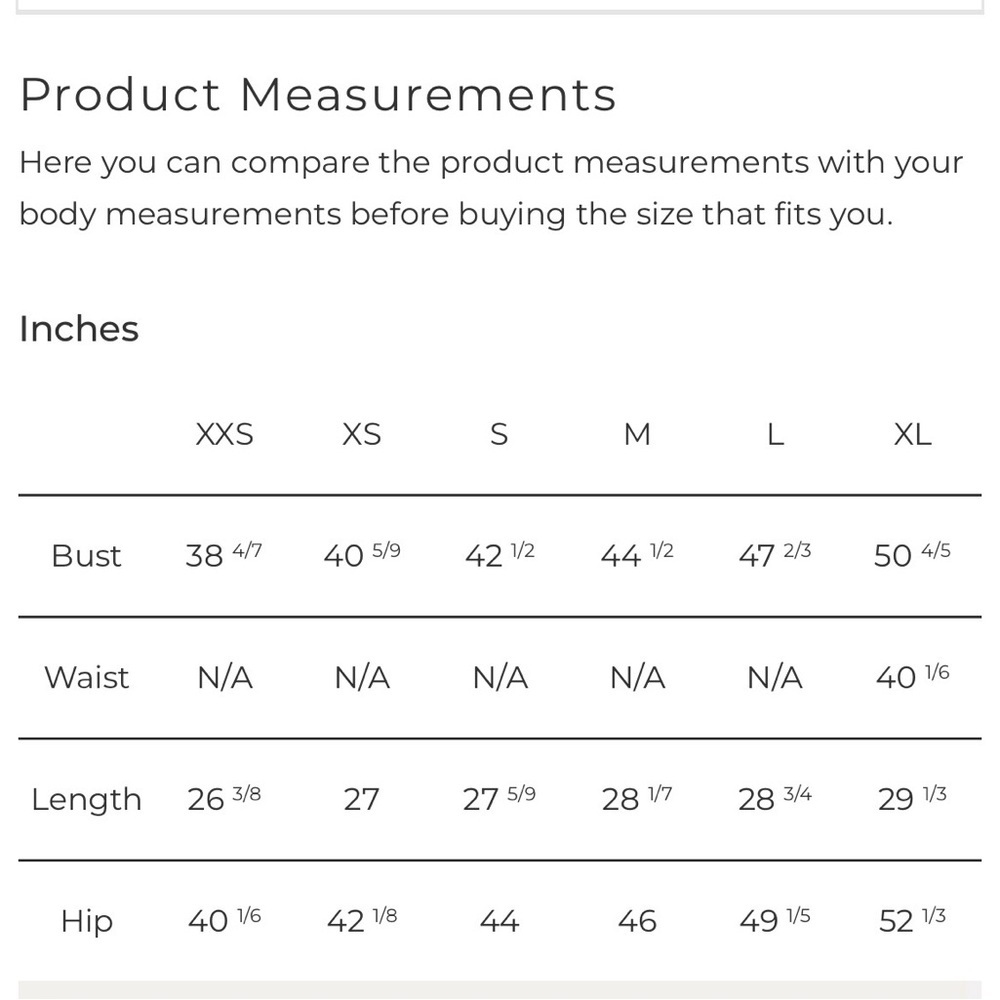This screenshot has width=1000, height=1000.
Task: Select the S size column header
Action: pyautogui.click(x=499, y=434)
